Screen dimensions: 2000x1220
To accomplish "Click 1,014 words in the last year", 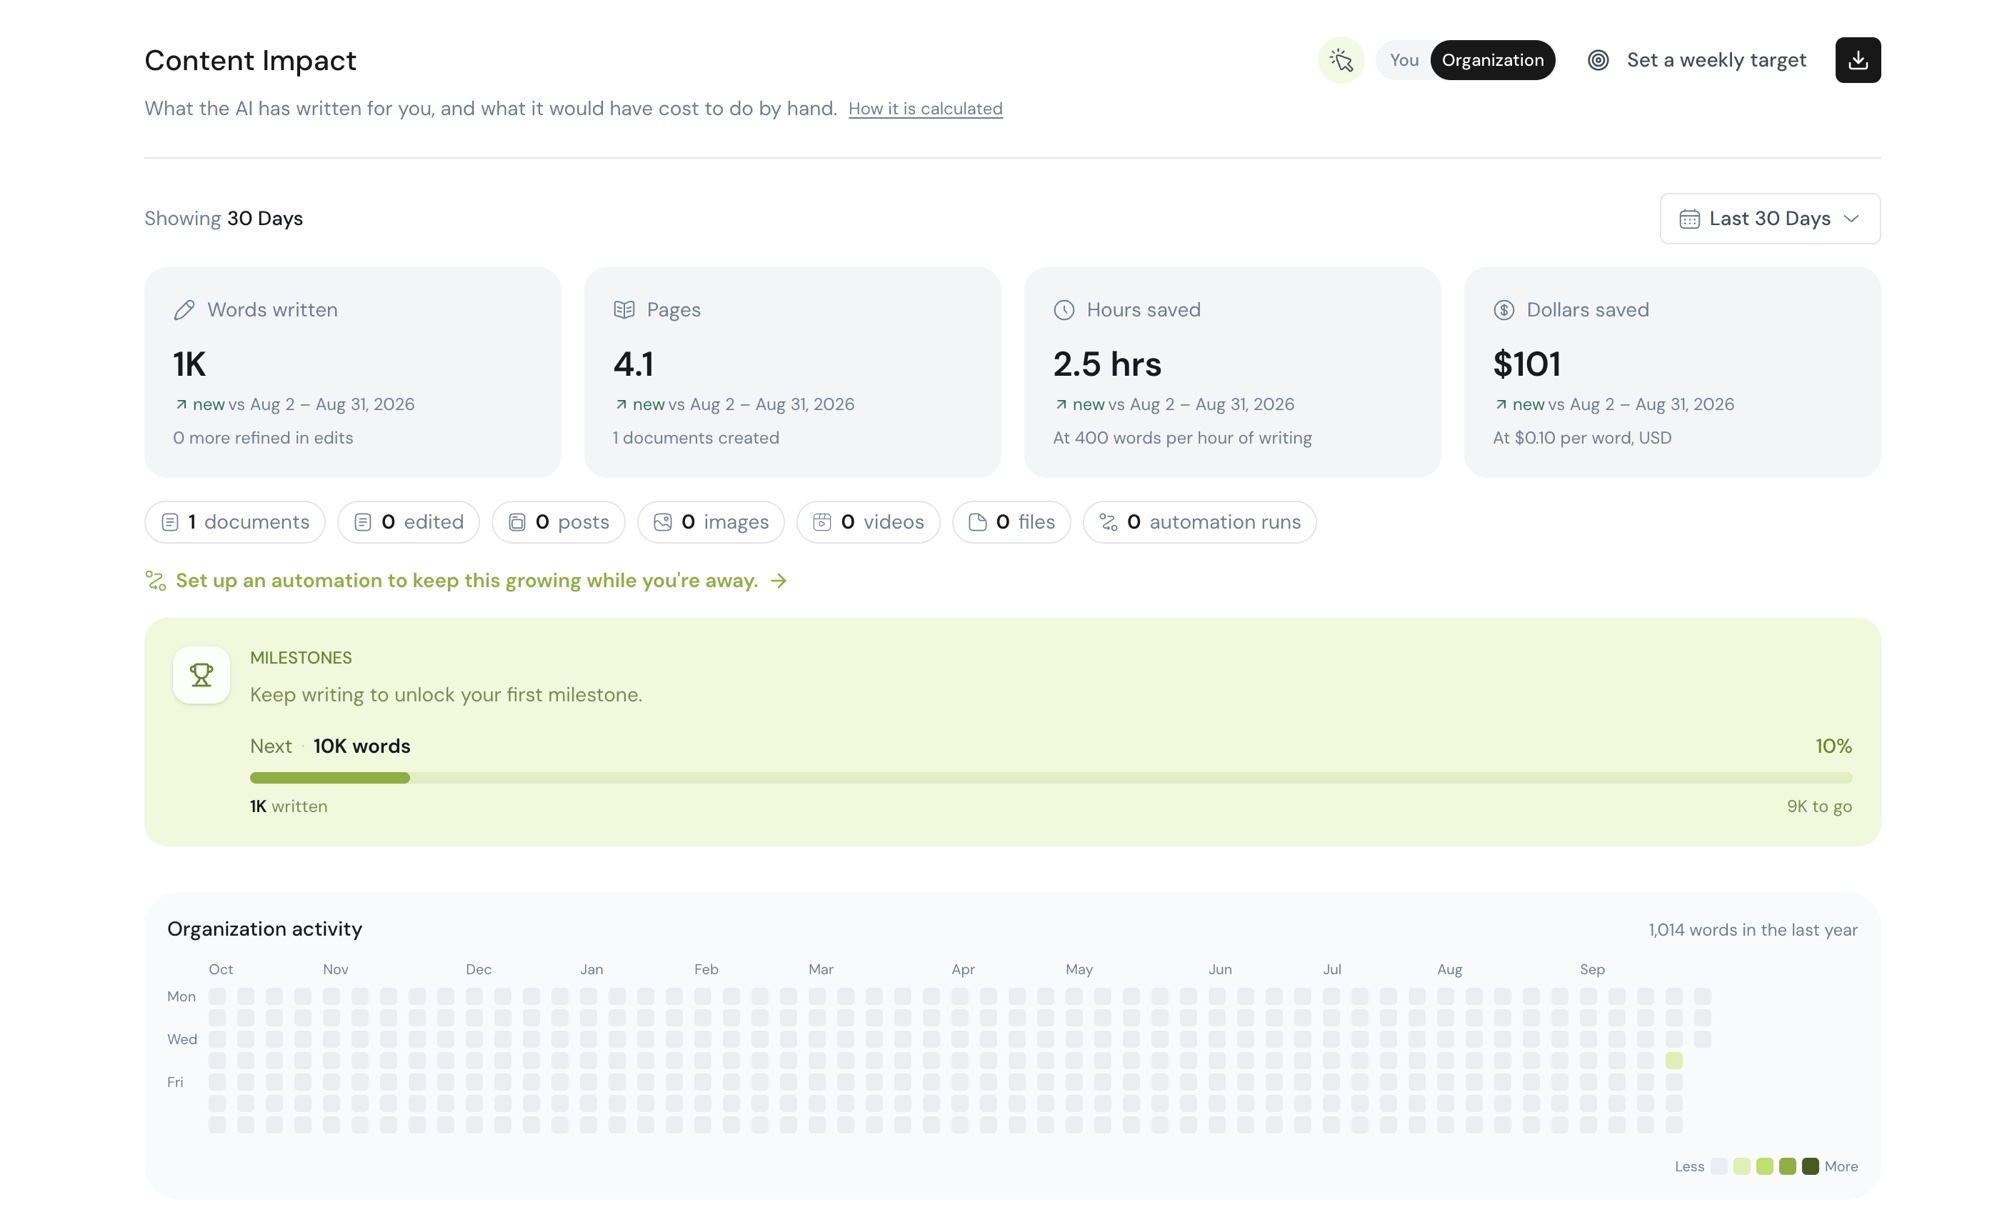I will coord(1753,930).
